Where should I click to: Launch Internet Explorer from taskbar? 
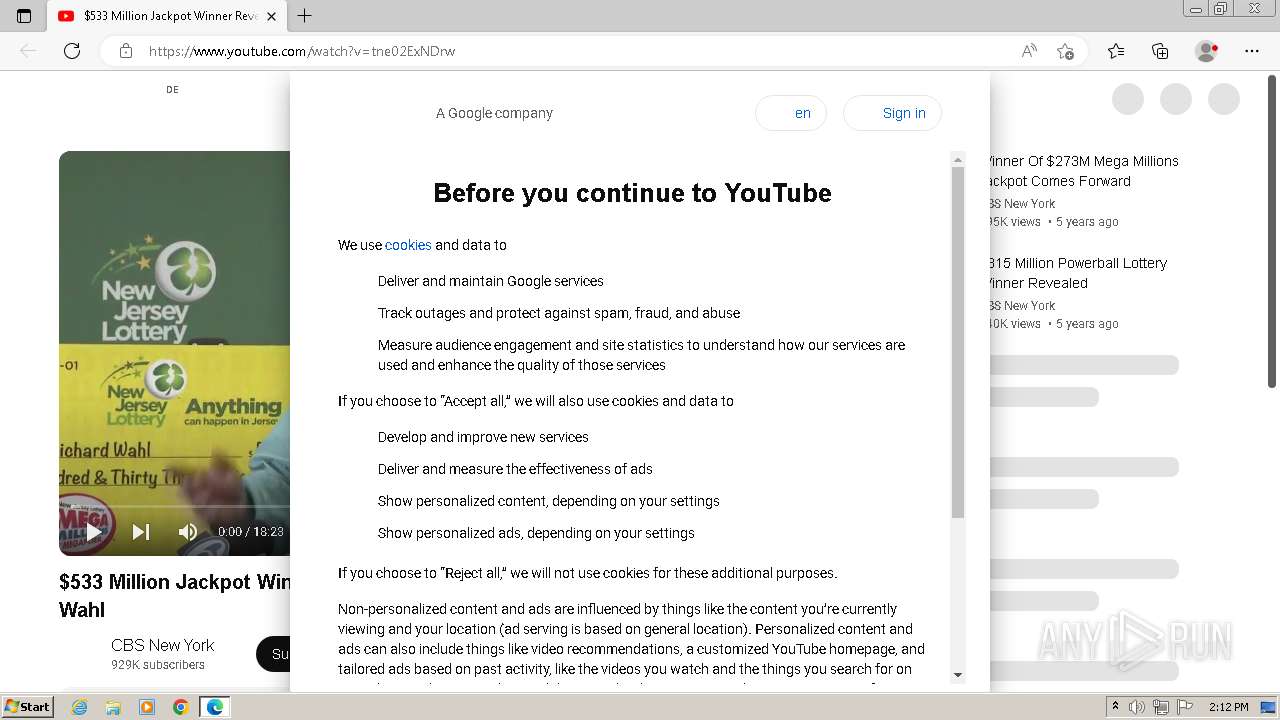point(79,707)
